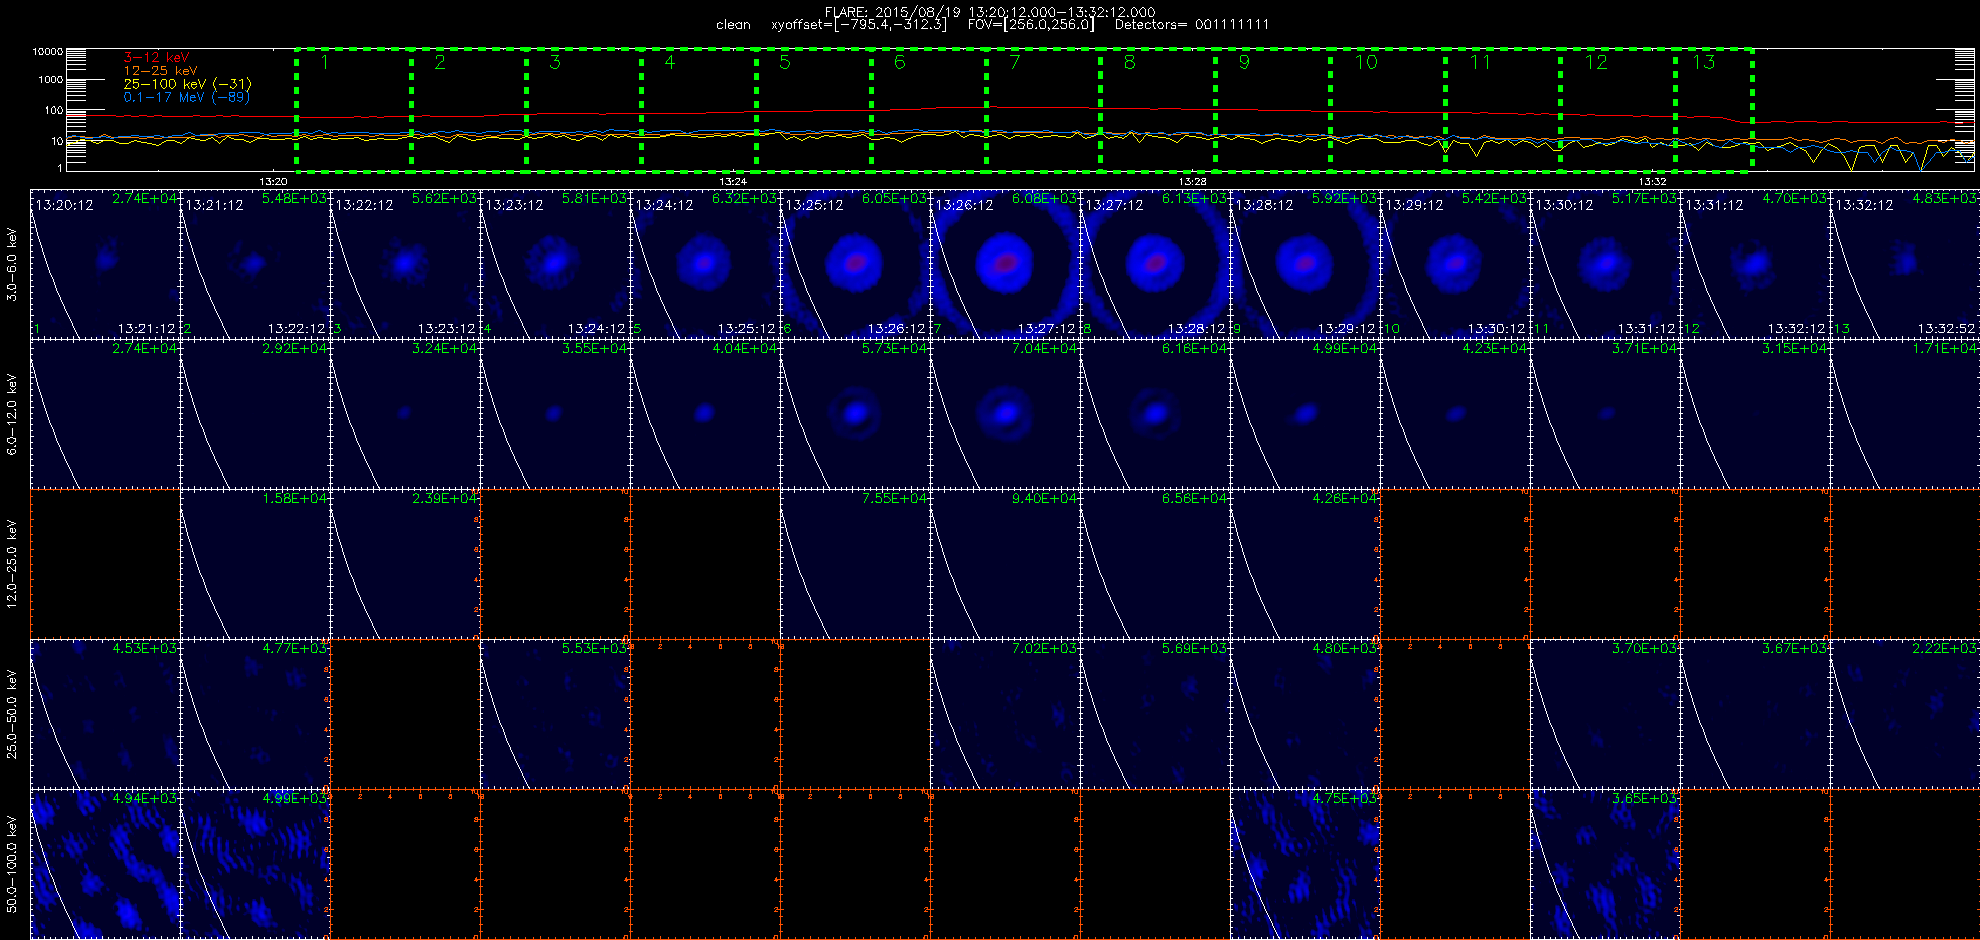Select interval marker 13 in the lightcurve
Screen dimensions: 1980x940
[x=1703, y=62]
